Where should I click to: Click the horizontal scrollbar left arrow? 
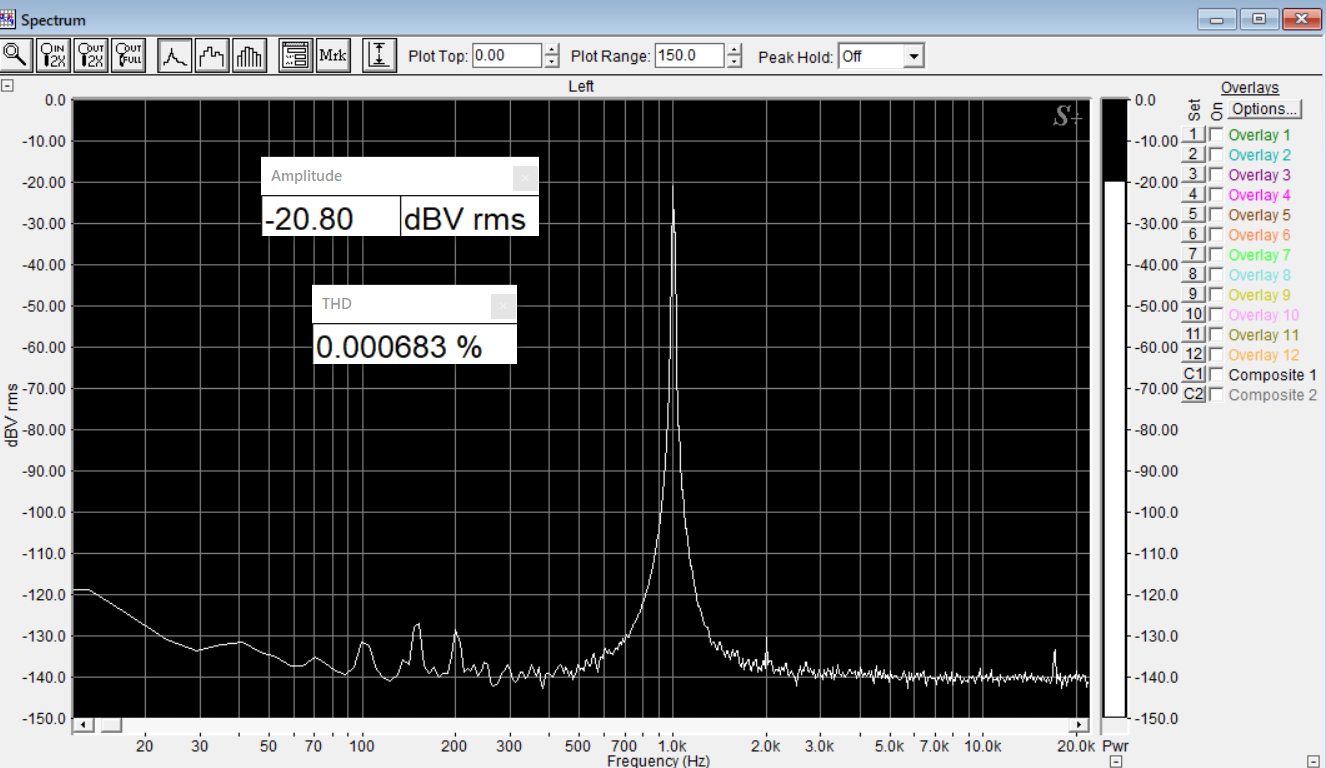[x=83, y=725]
